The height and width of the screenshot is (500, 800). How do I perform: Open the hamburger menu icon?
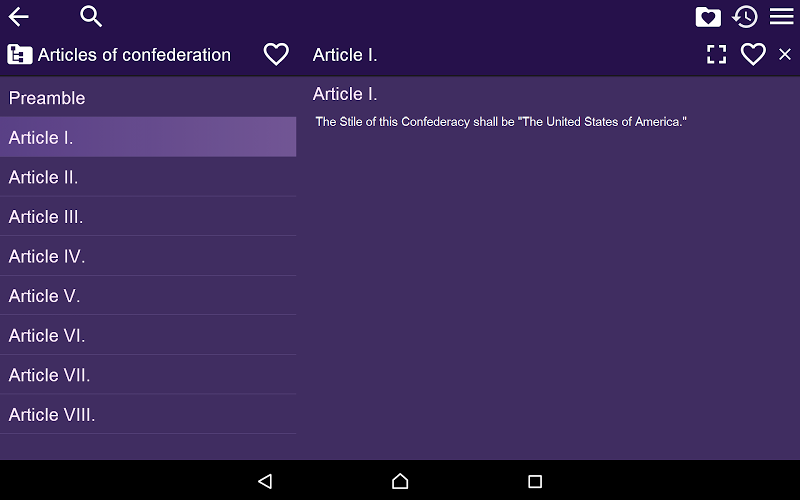pos(782,16)
